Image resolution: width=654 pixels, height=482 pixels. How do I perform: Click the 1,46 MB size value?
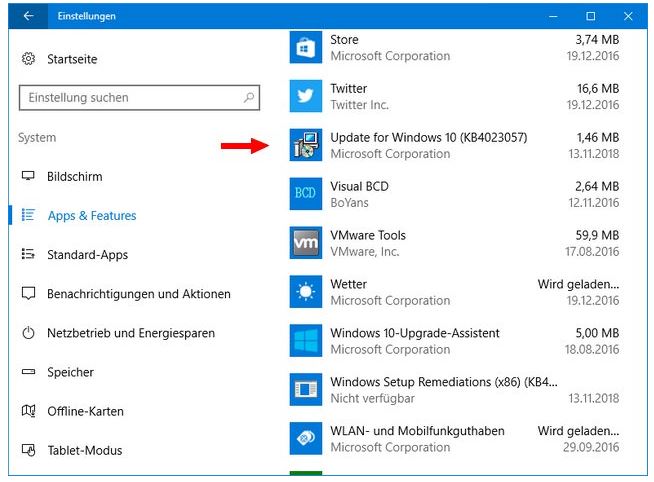pos(598,137)
